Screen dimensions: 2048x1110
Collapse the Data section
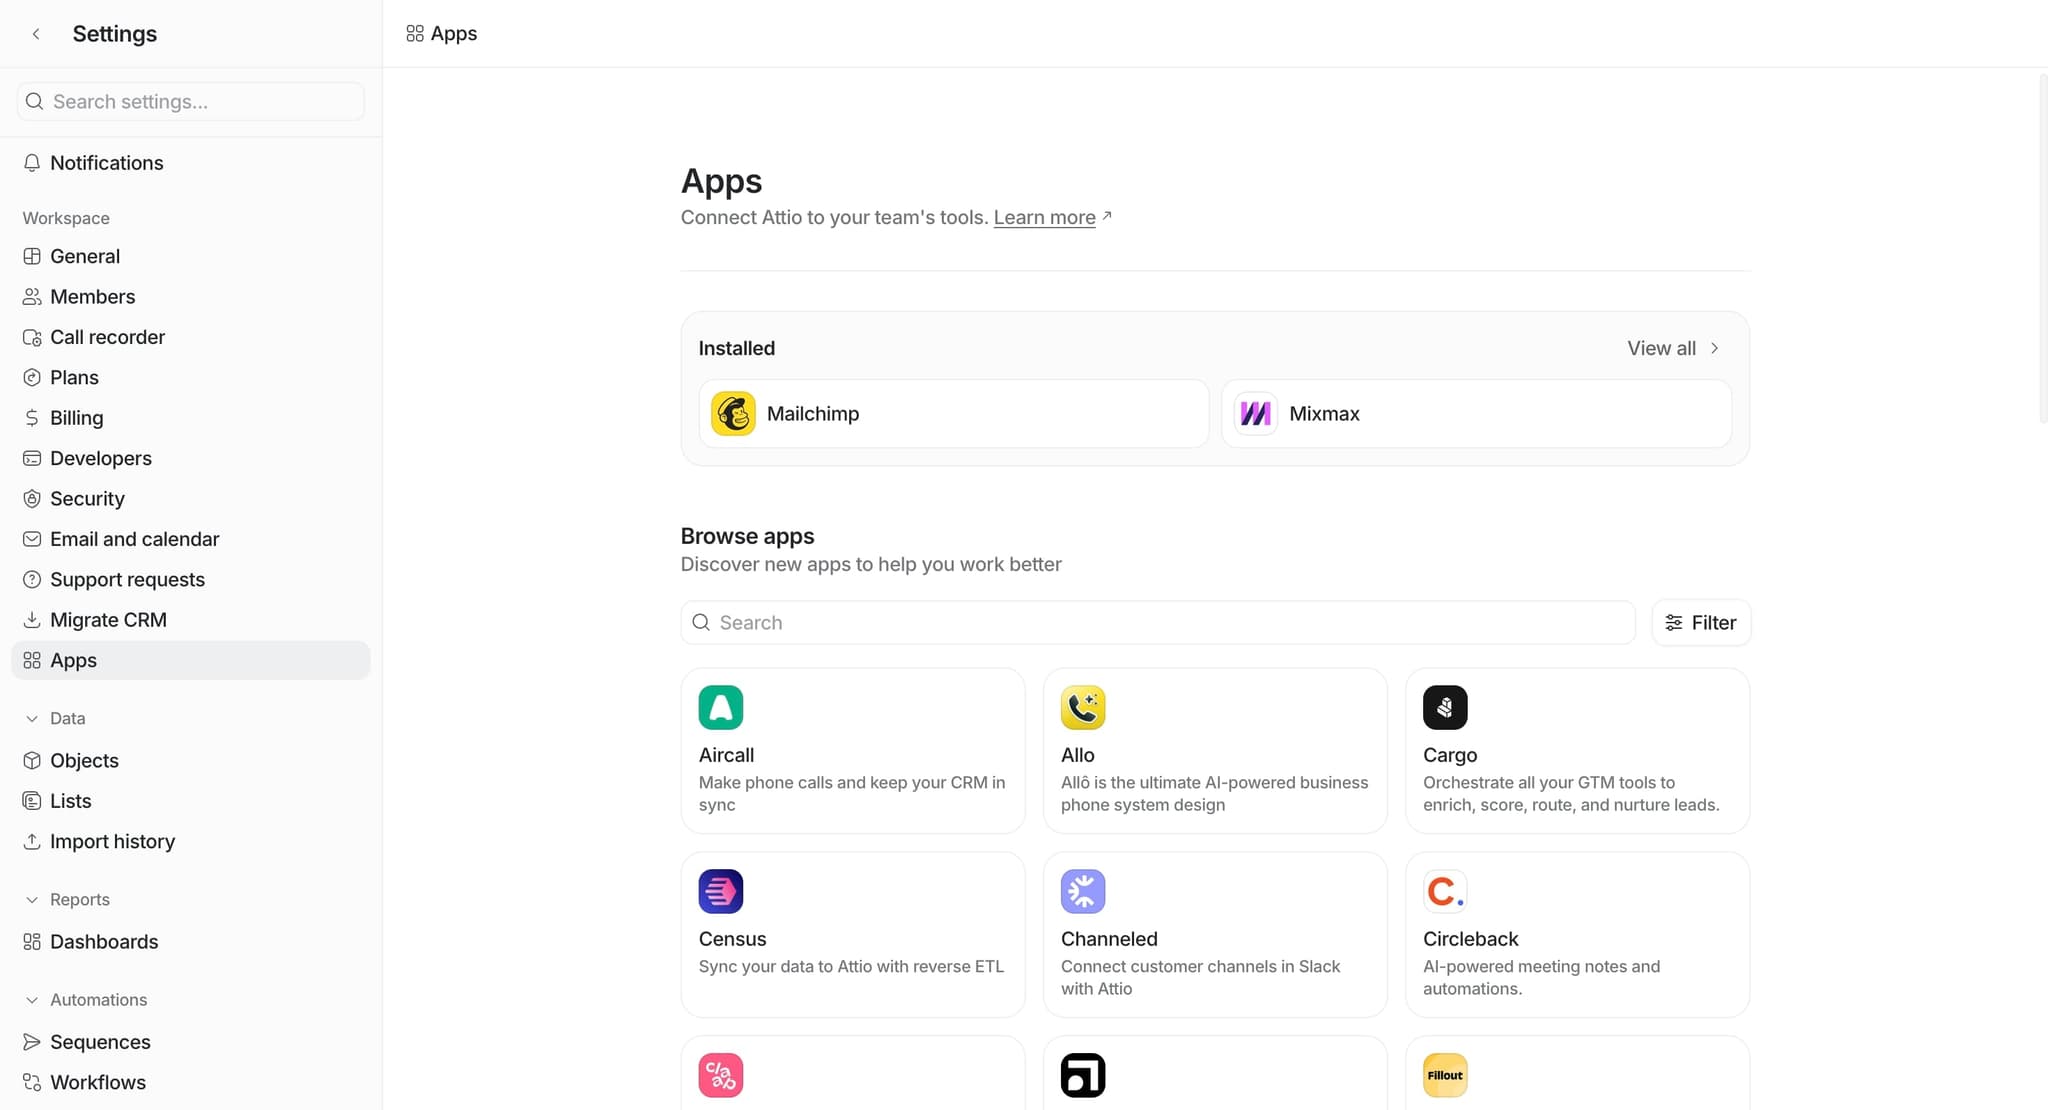(31, 718)
